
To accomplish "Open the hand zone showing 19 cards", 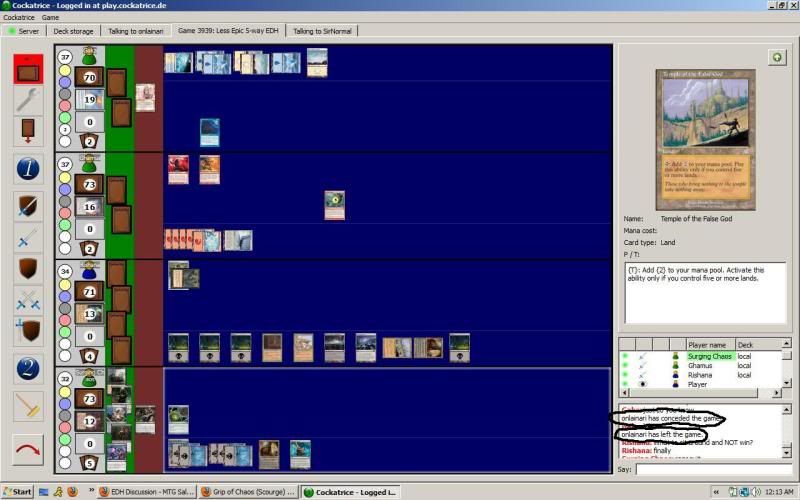I will coord(89,99).
